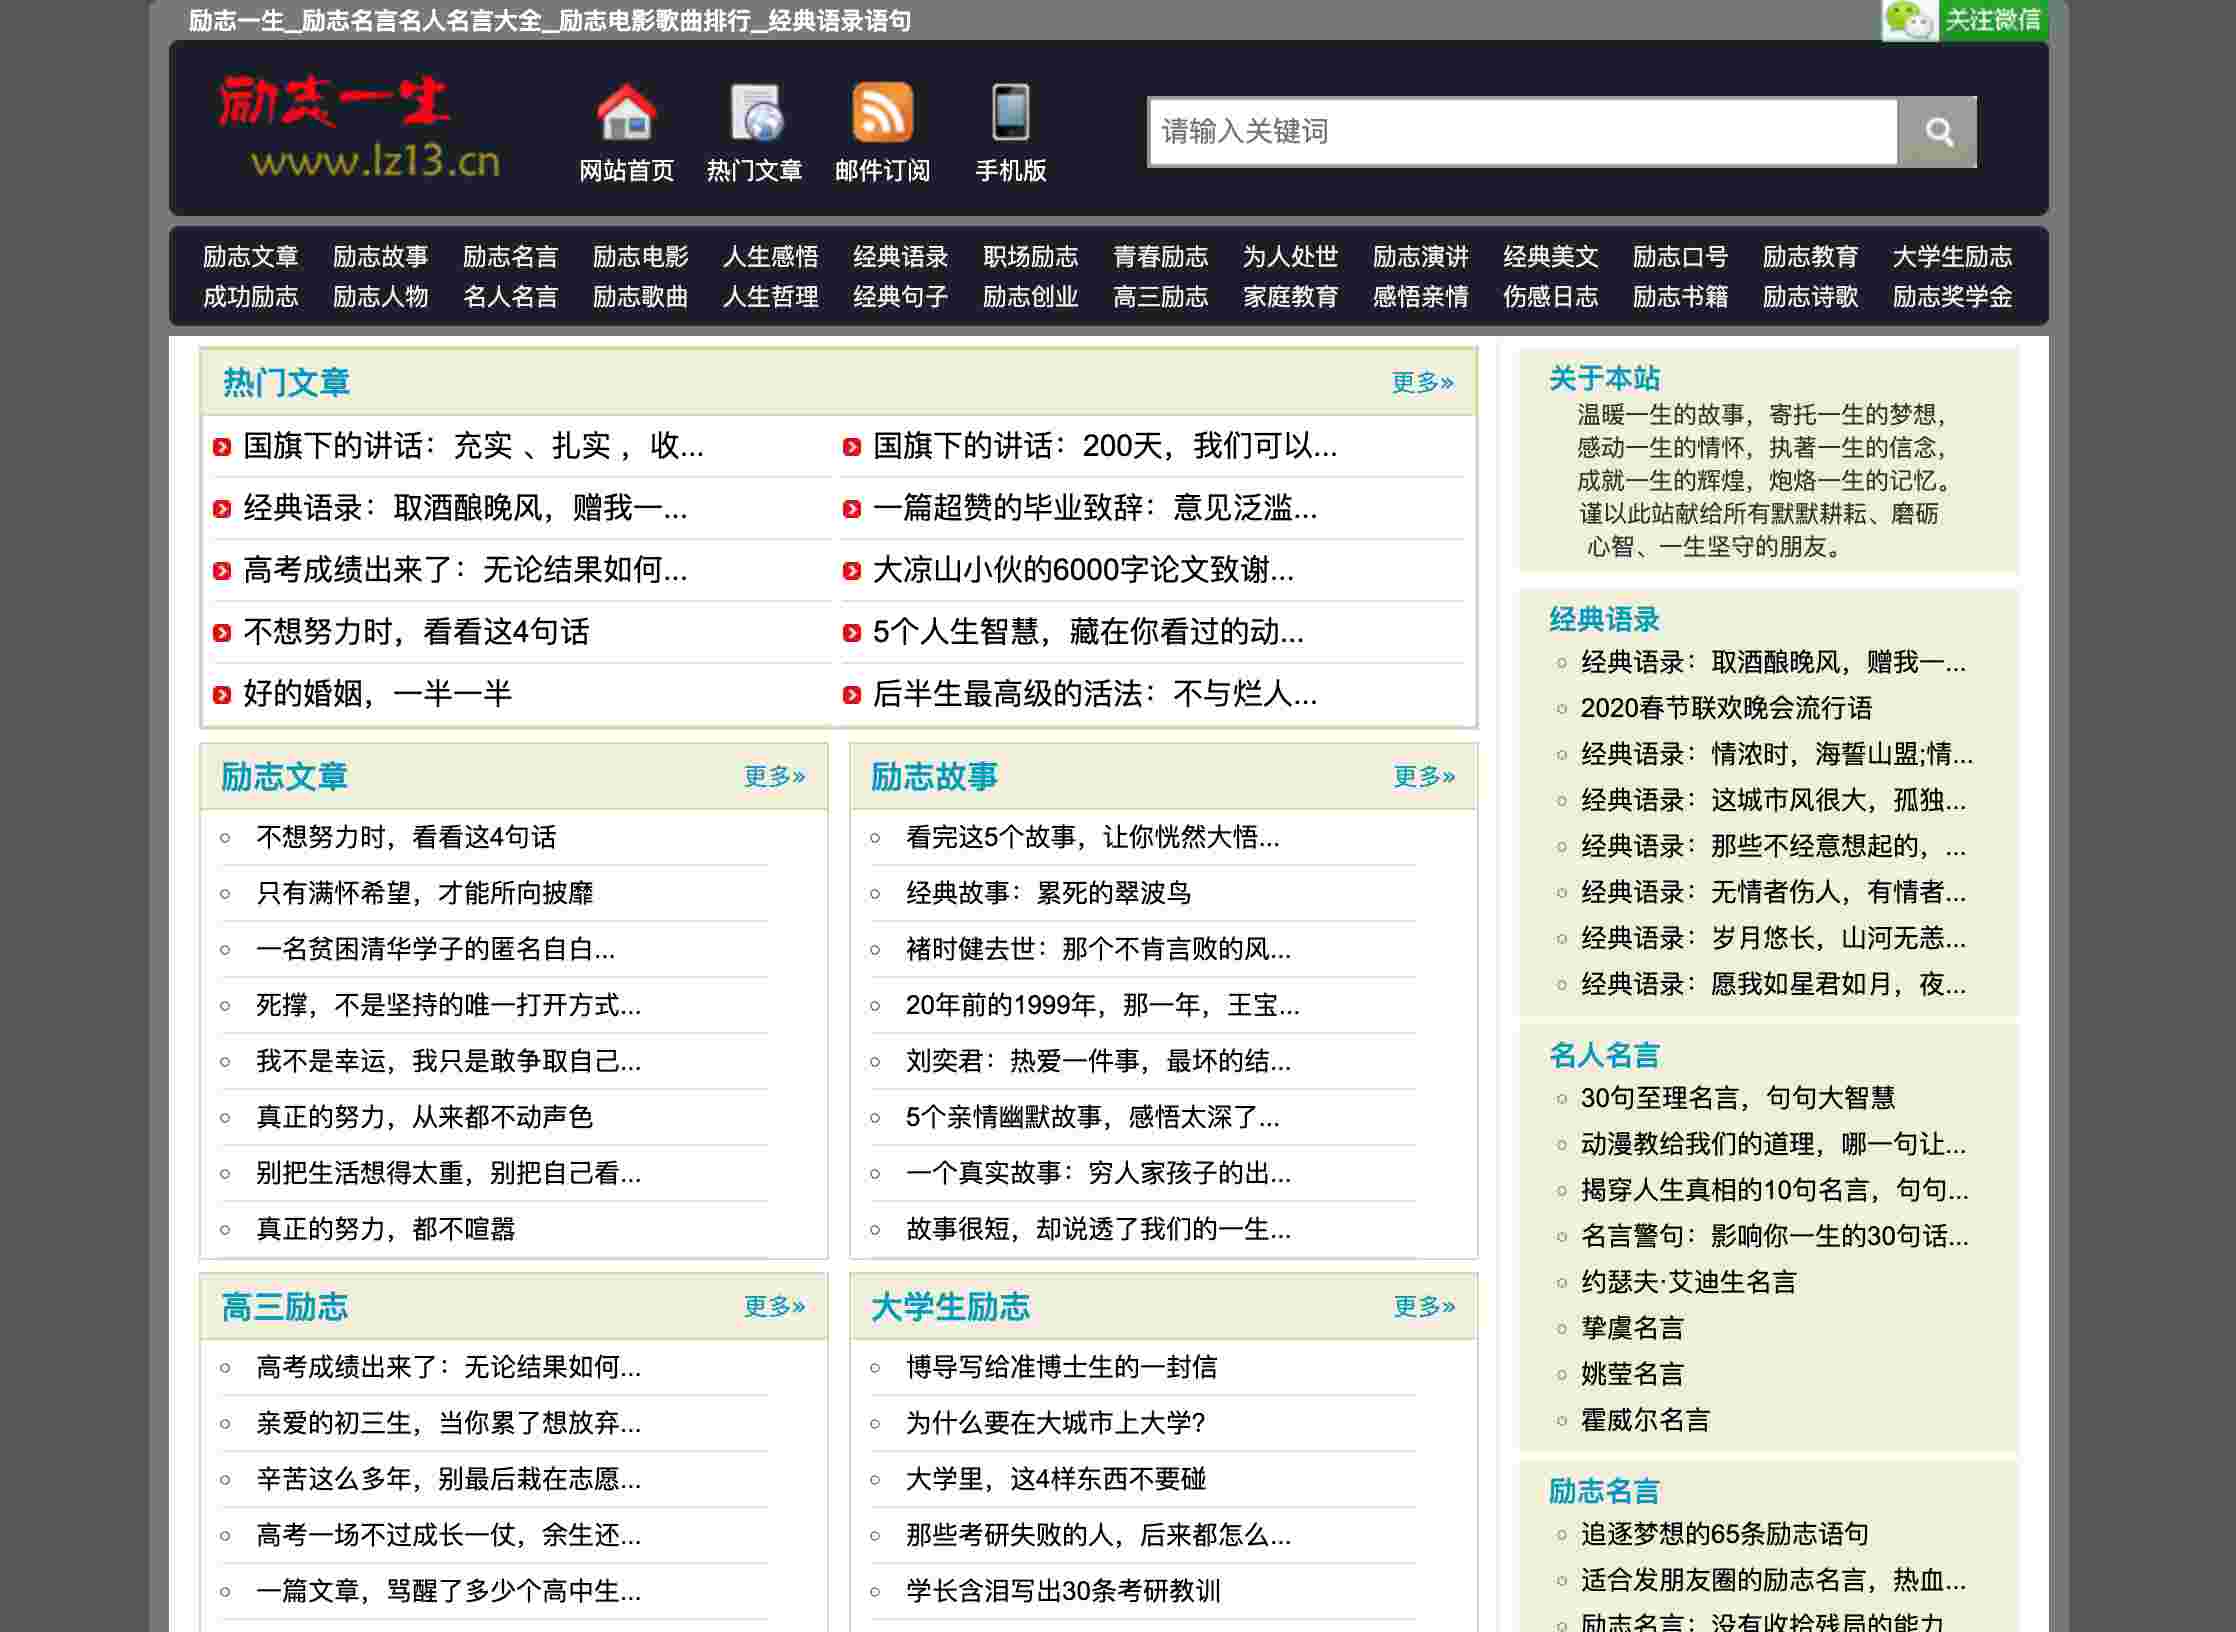Screen dimensions: 2236x1632
Task: Open 青春励志 category
Action: (1160, 257)
